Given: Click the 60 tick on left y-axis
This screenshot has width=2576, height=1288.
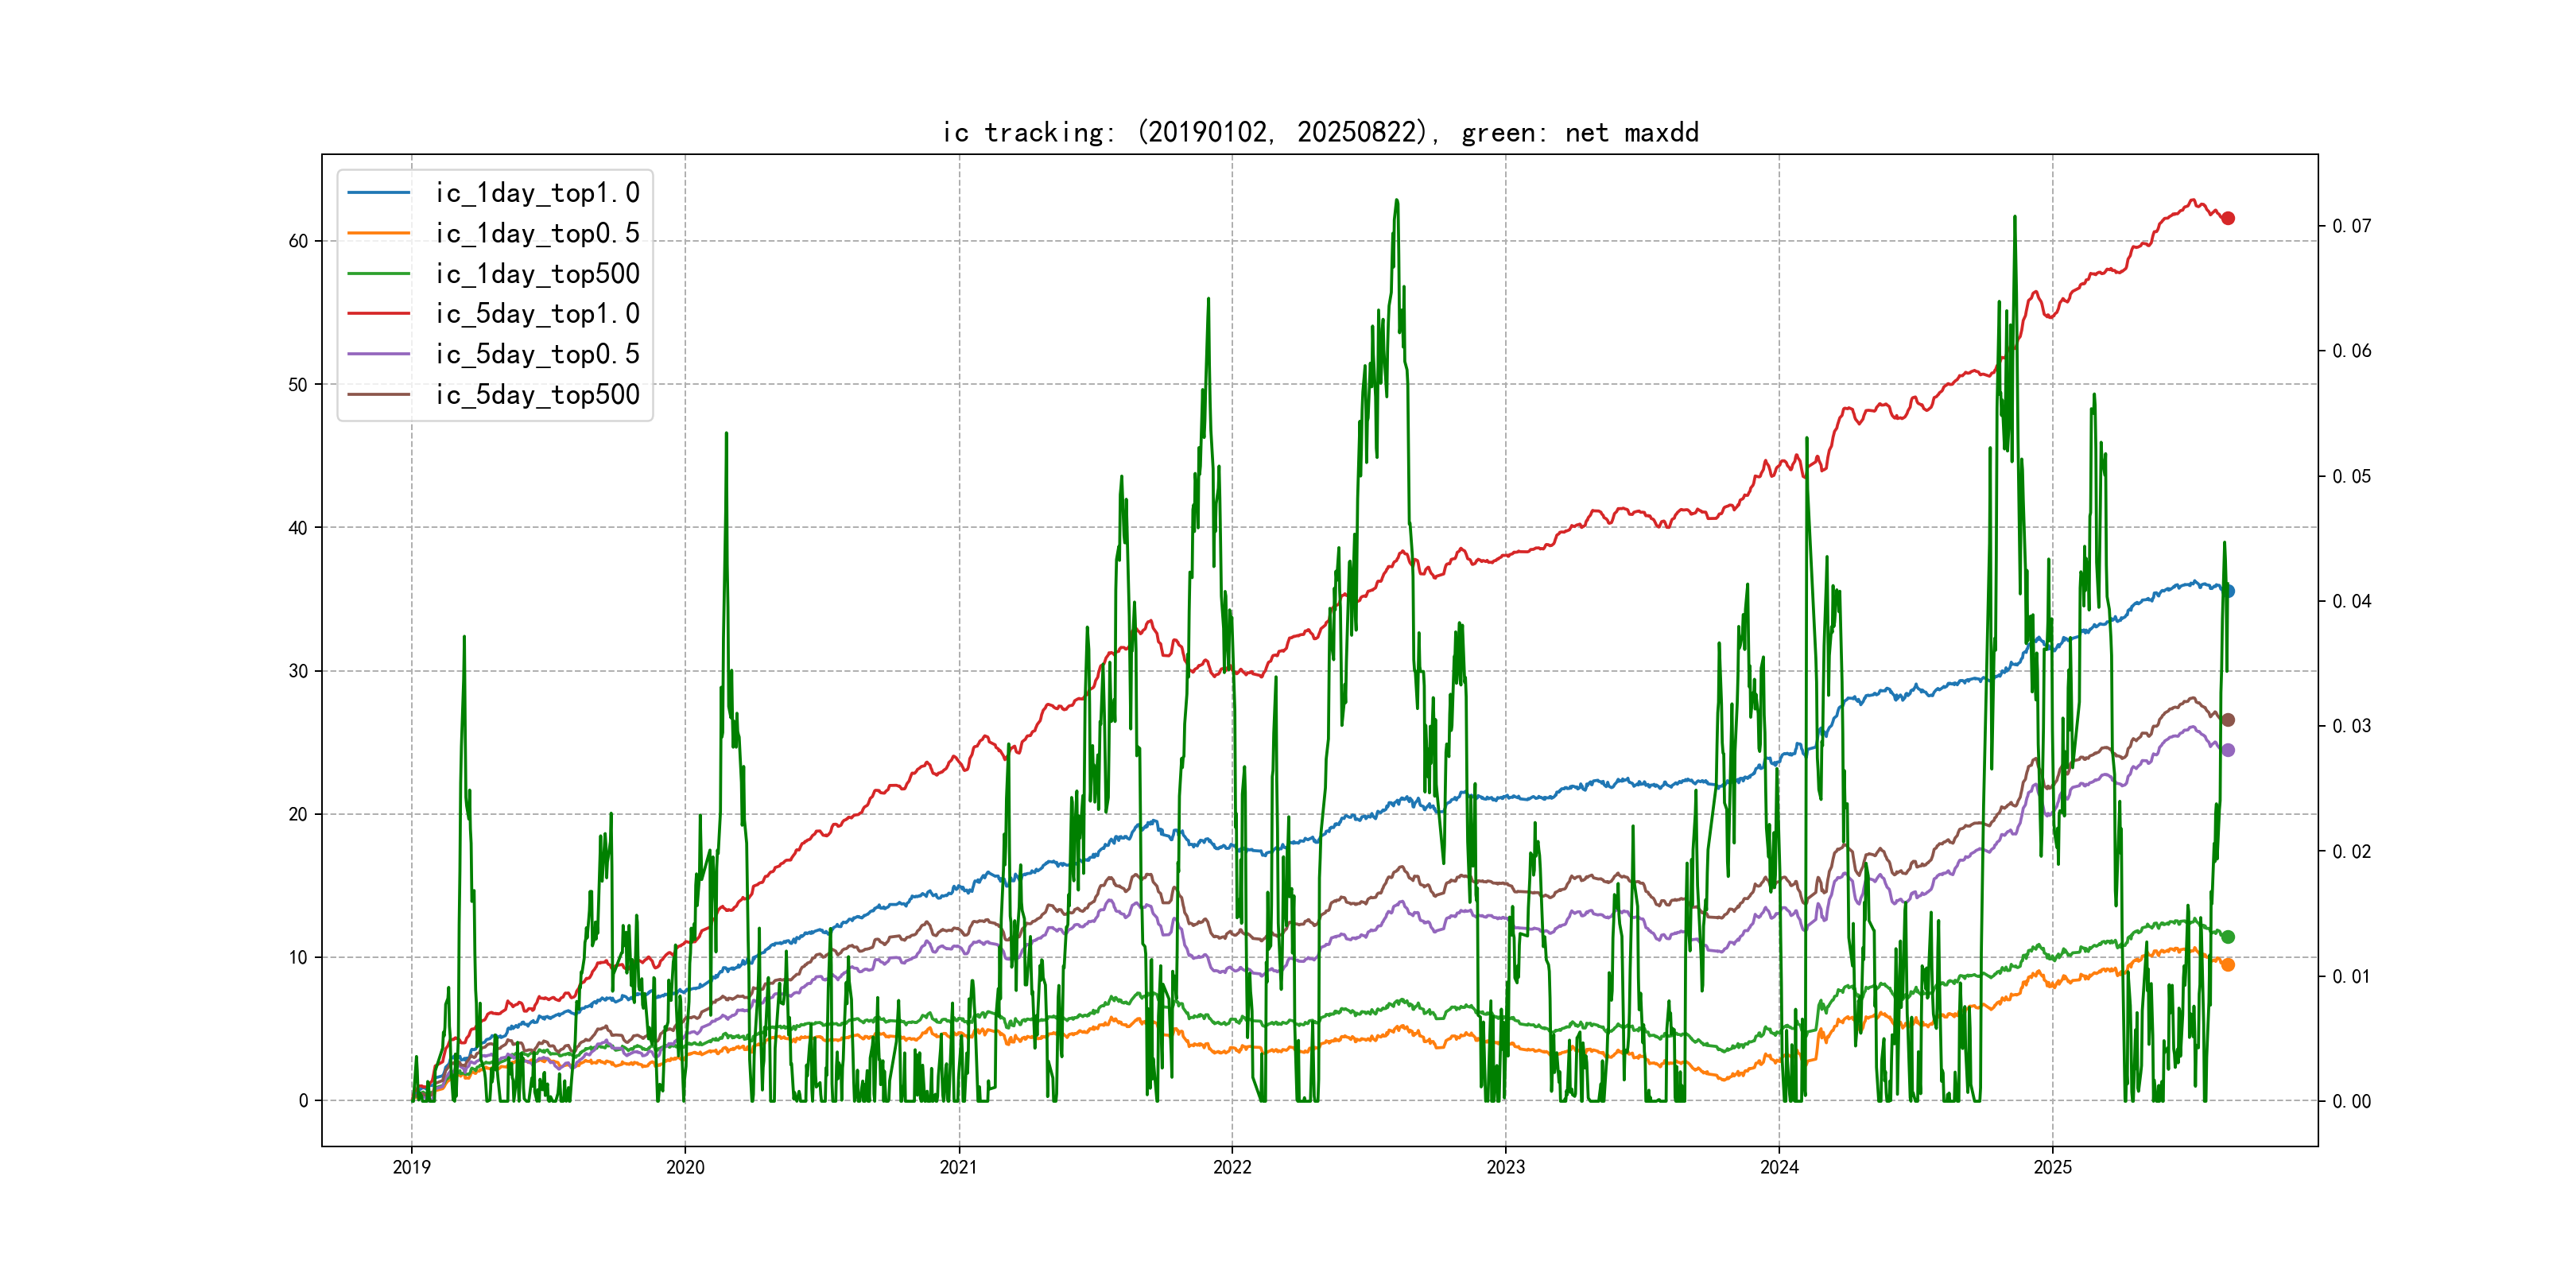Looking at the screenshot, I should pos(298,241).
